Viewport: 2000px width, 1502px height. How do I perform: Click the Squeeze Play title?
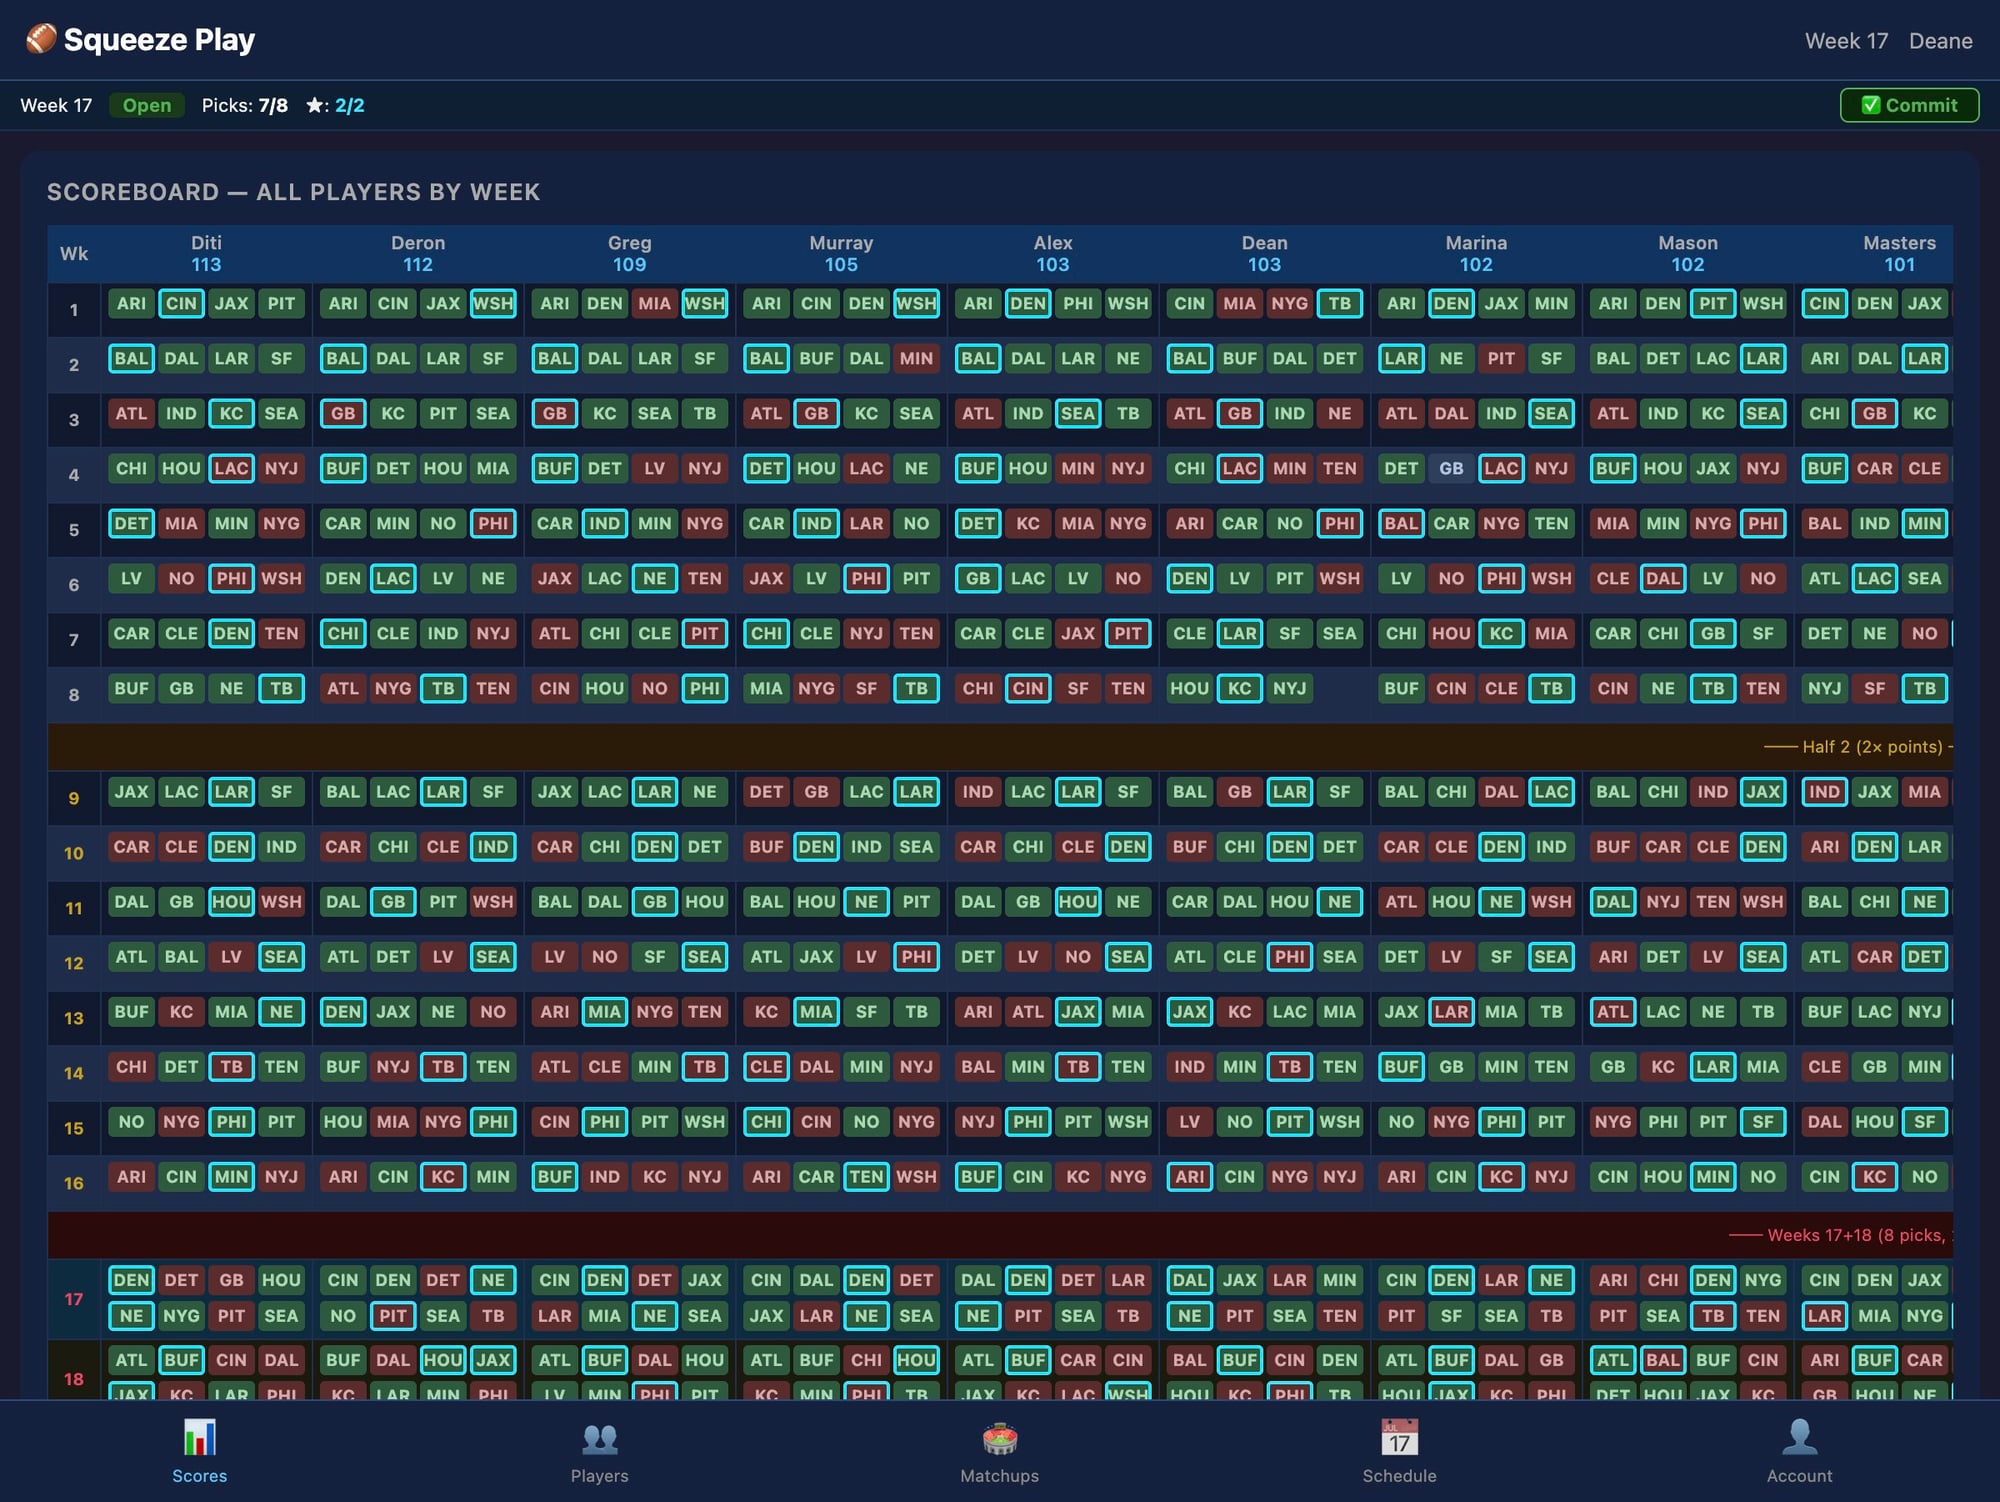point(159,40)
